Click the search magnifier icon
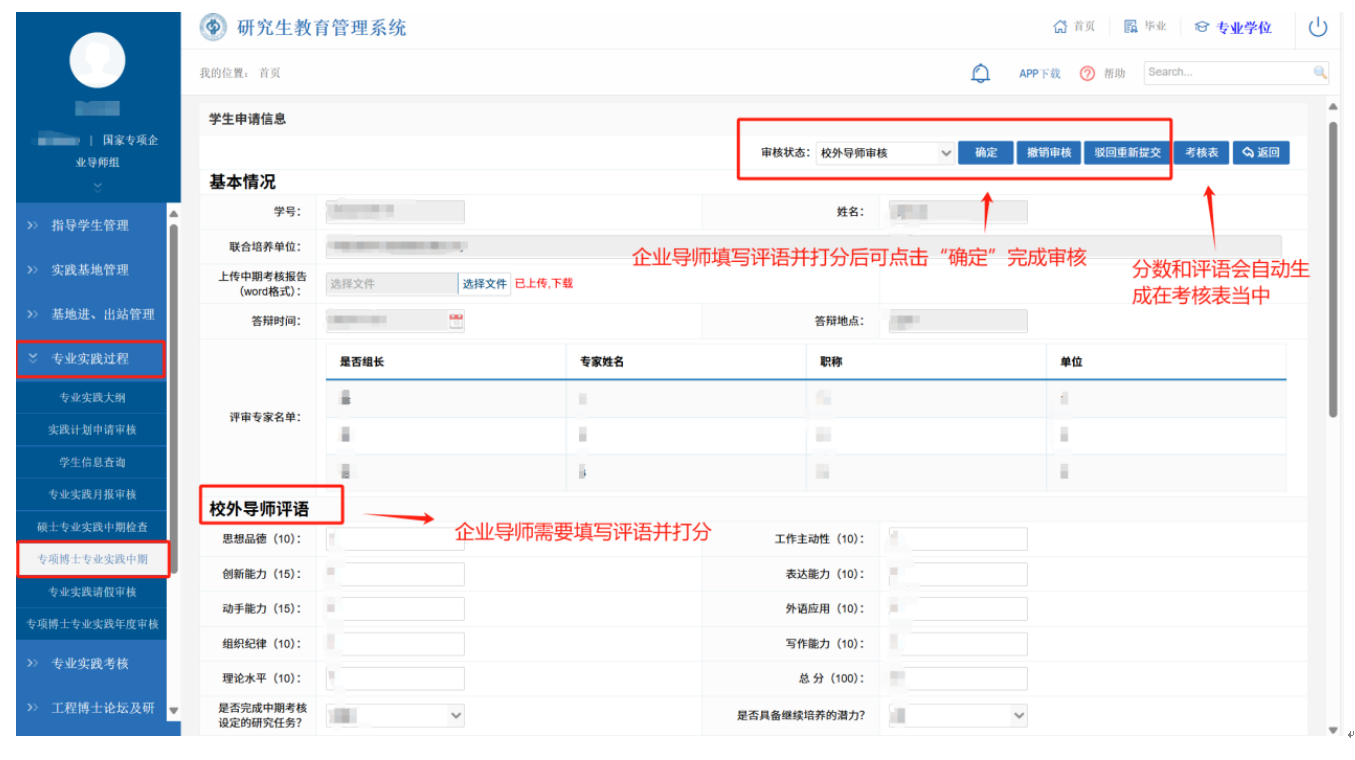This screenshot has height=760, width=1355. coord(1320,72)
